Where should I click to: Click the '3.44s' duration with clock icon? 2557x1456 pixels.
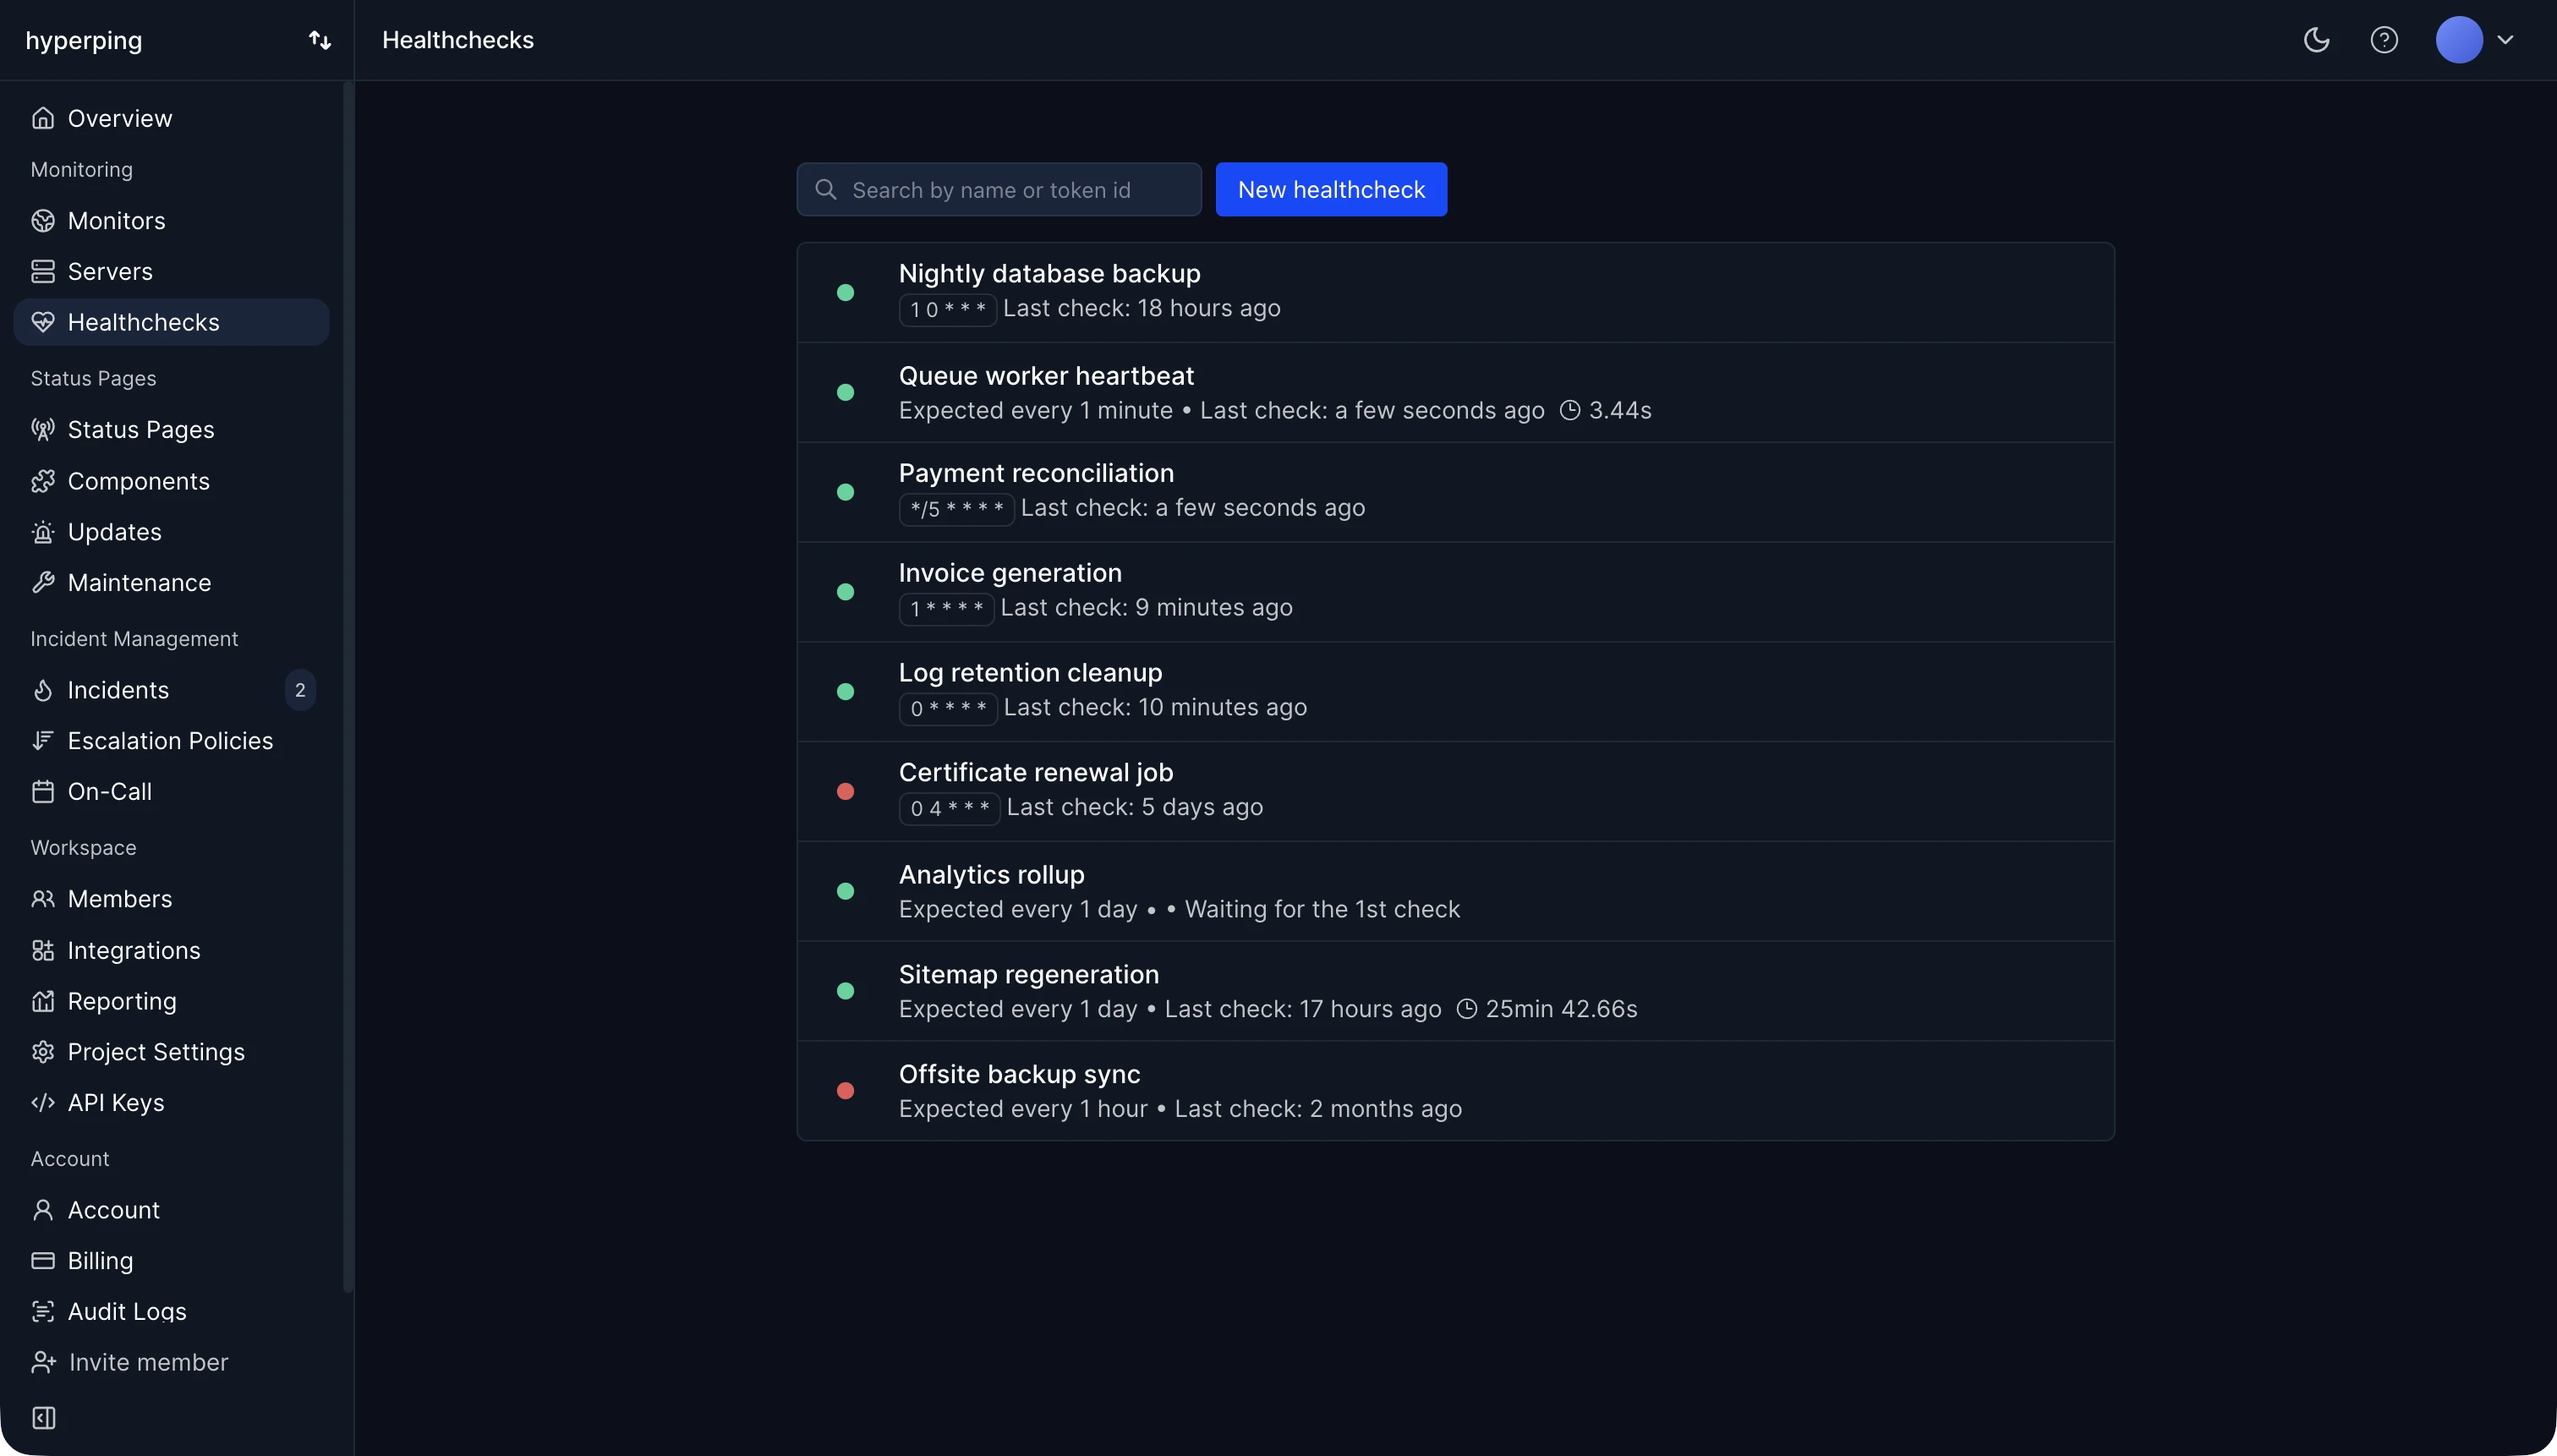coord(1606,410)
